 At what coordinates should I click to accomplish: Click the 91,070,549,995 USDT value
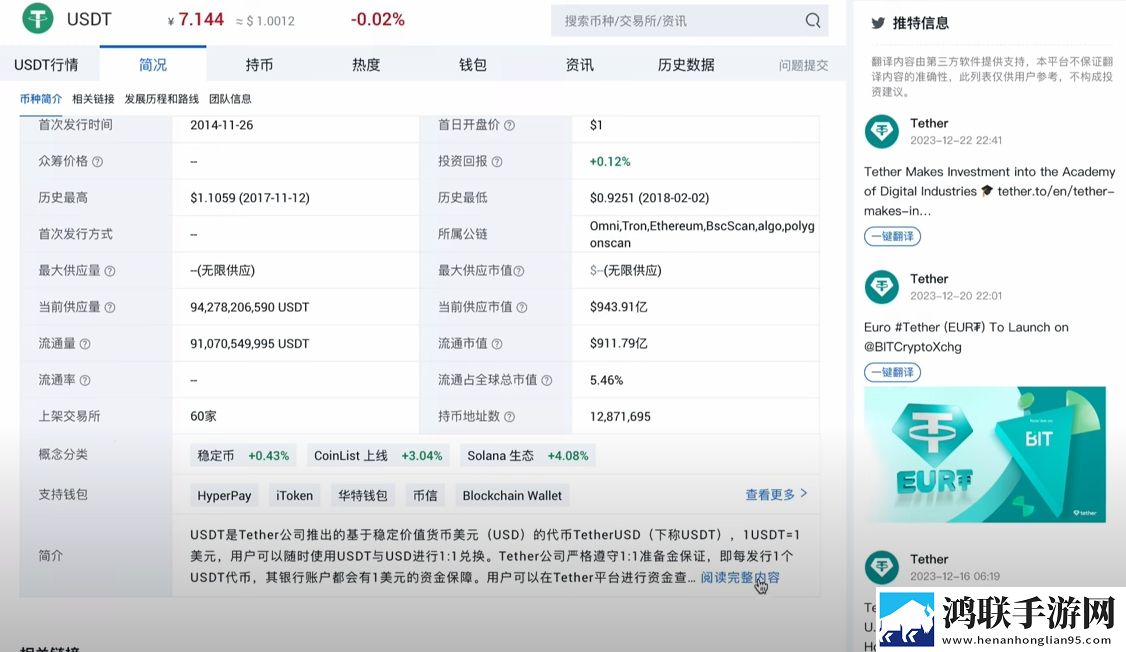(x=249, y=344)
